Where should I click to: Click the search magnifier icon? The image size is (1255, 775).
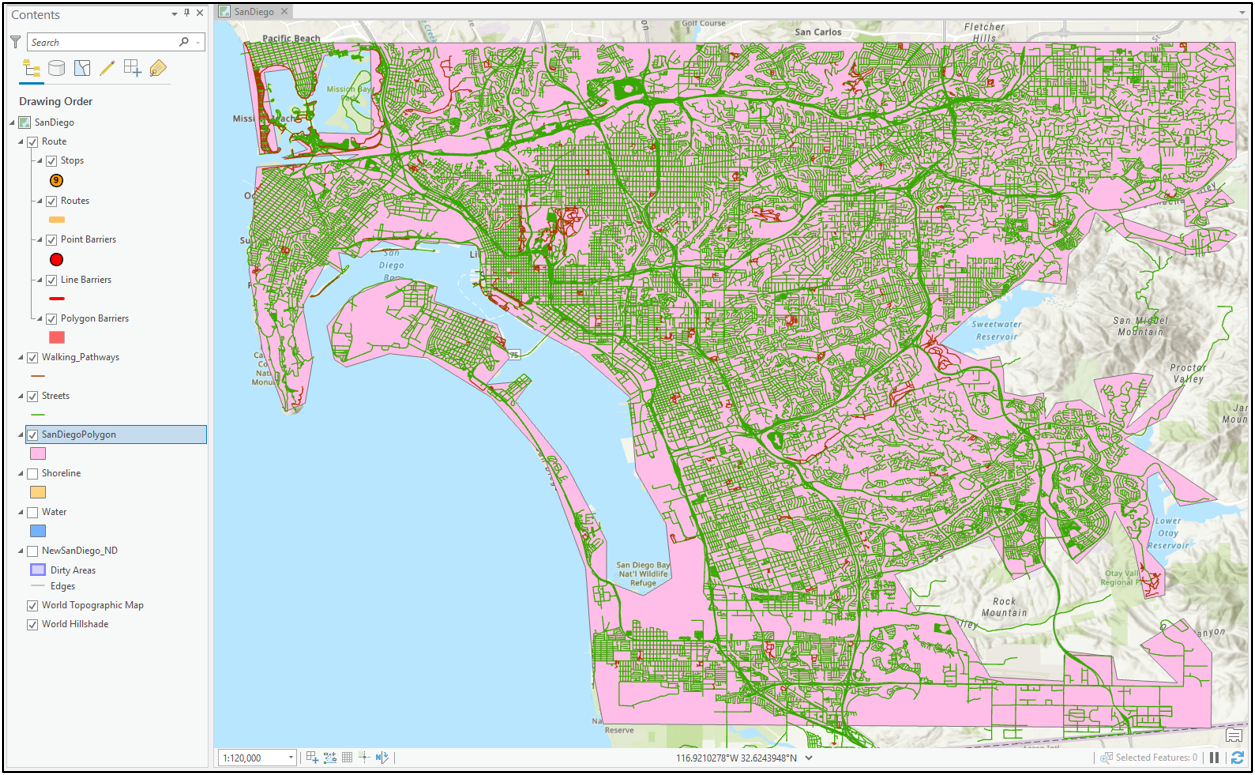click(x=184, y=42)
